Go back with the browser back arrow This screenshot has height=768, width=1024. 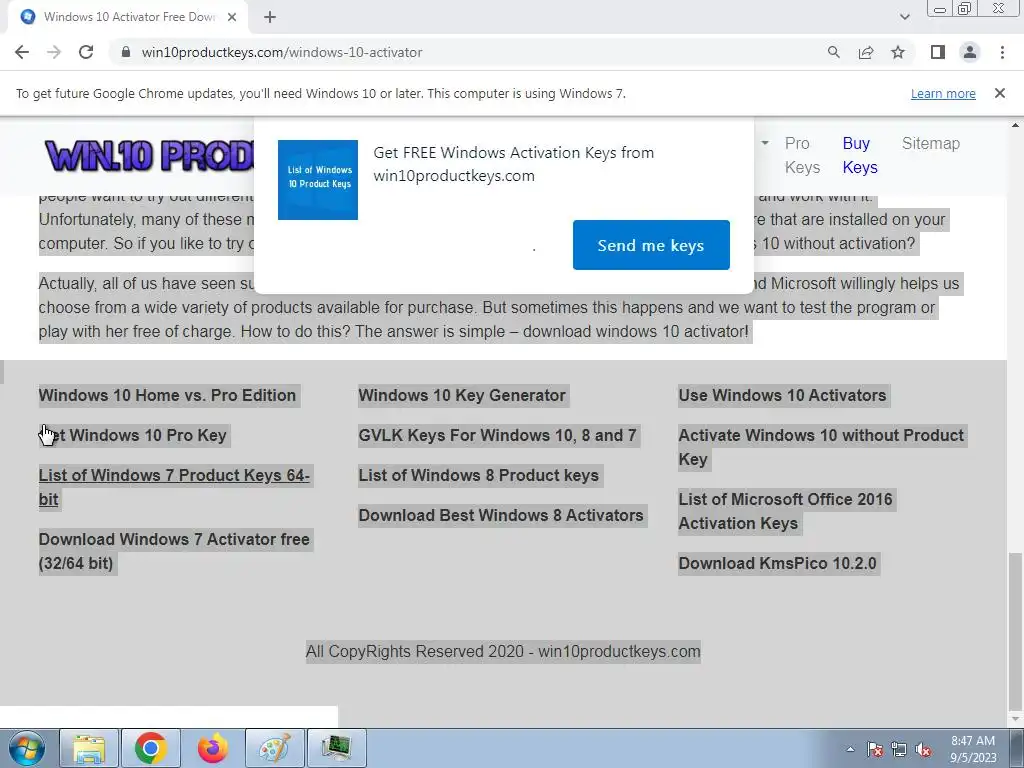(22, 52)
